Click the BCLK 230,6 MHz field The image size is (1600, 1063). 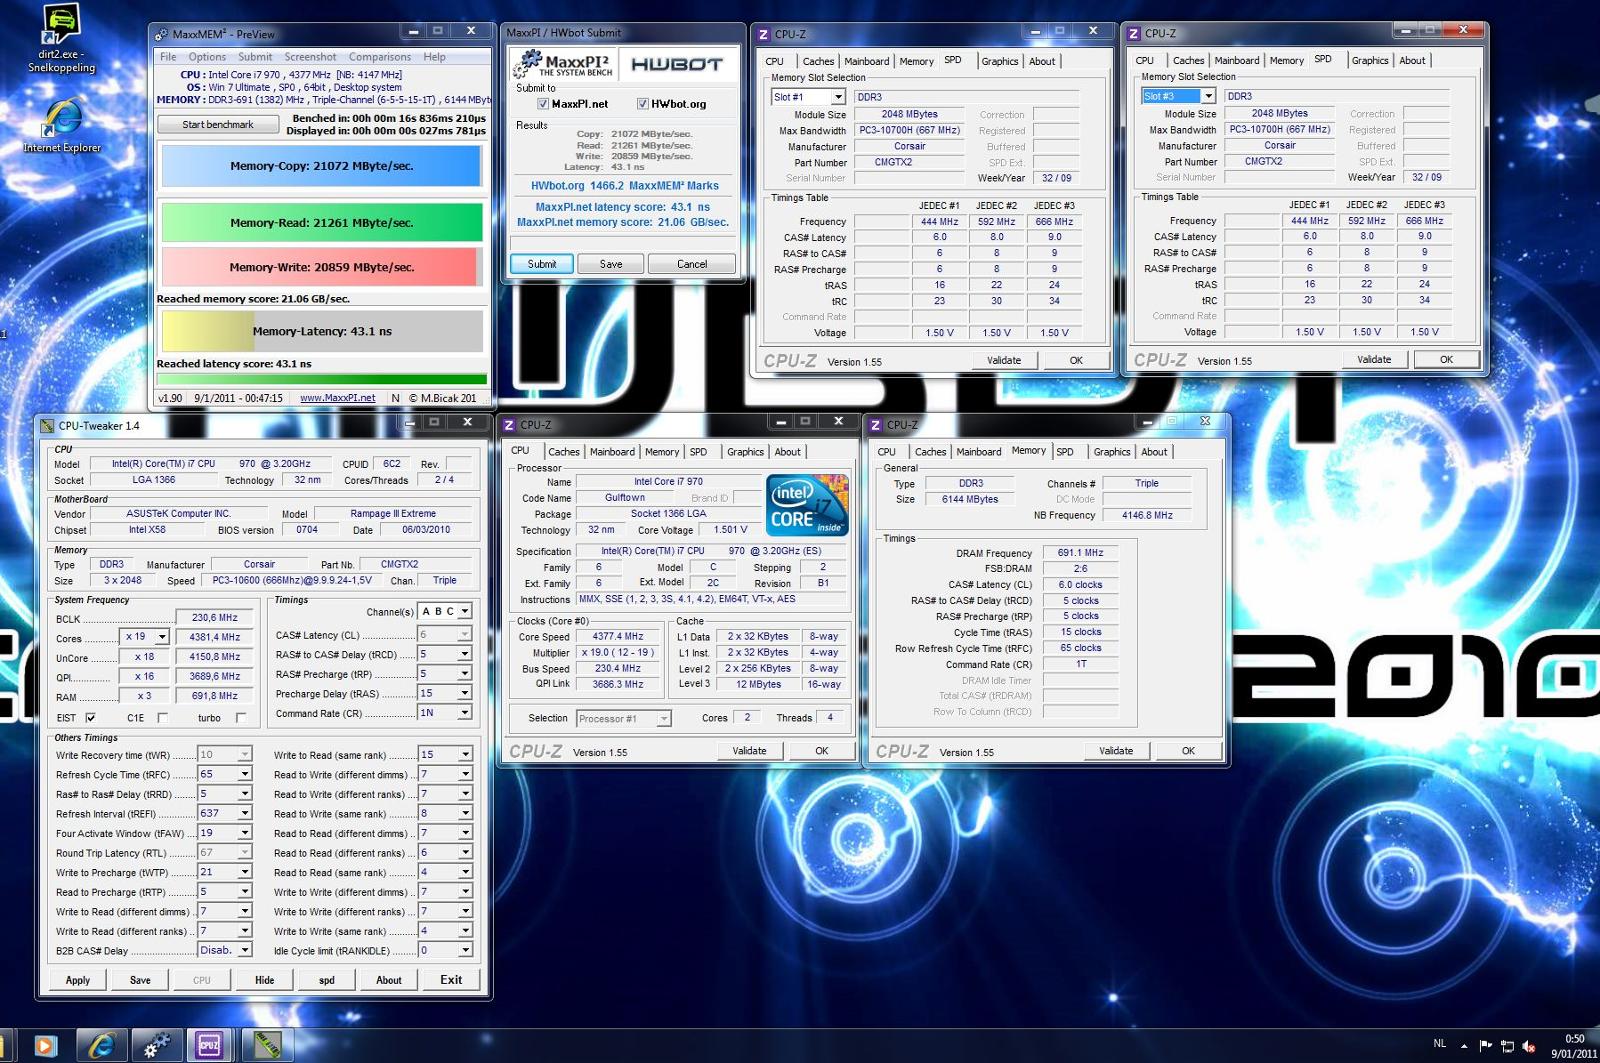215,618
